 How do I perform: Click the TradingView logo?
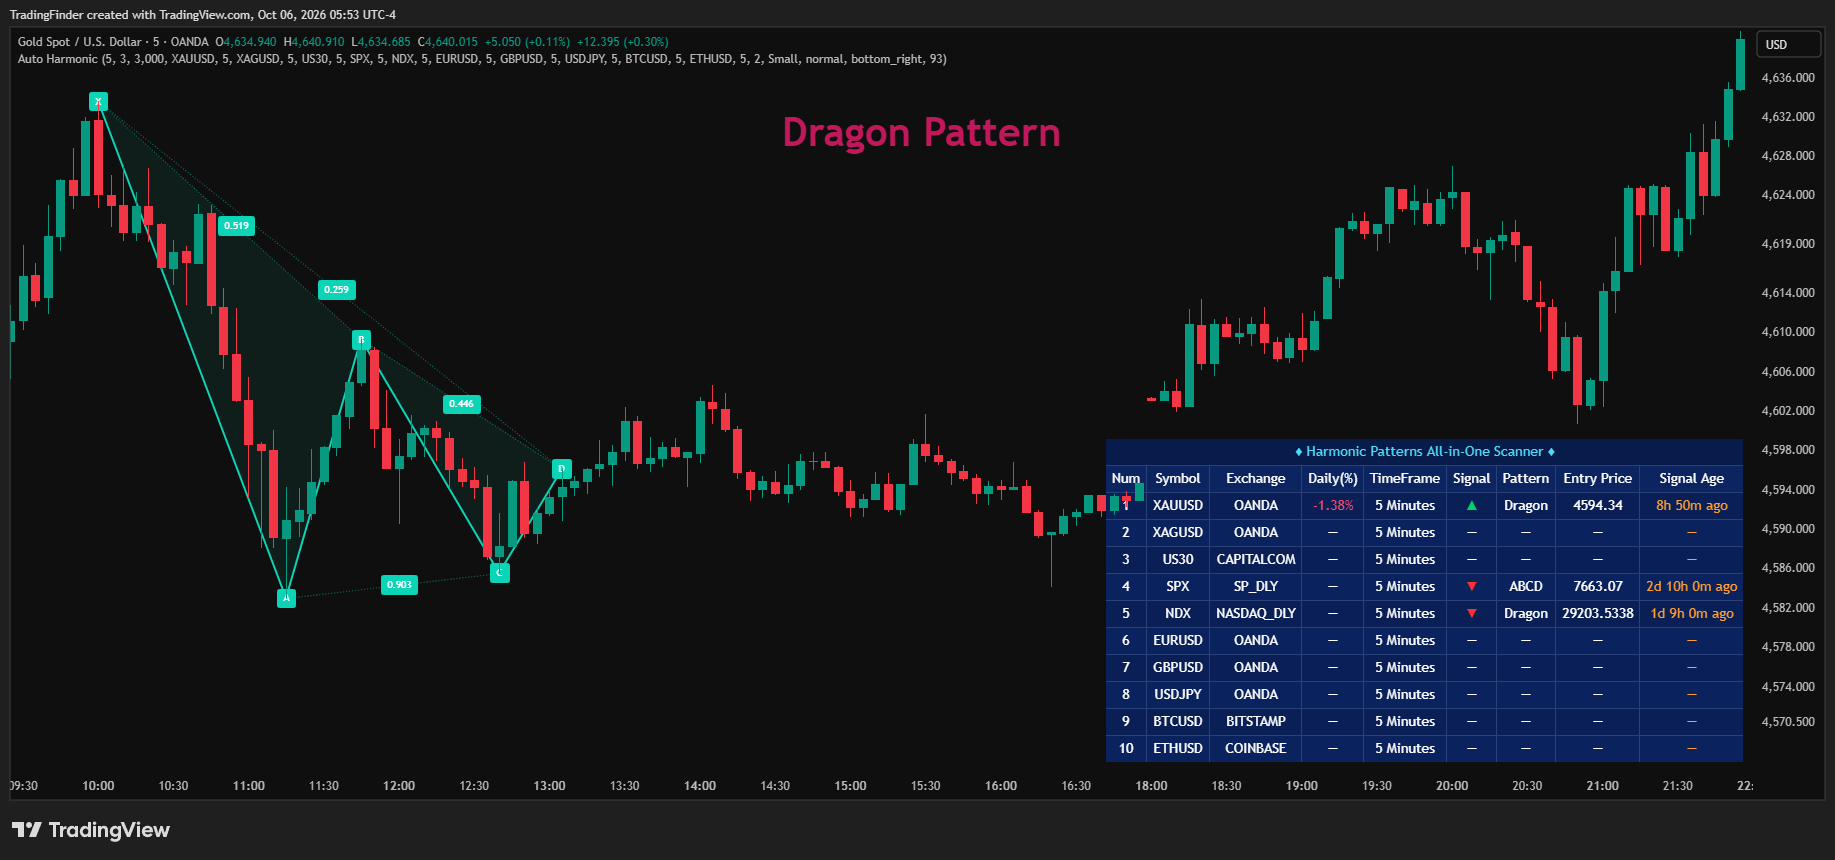(x=91, y=830)
